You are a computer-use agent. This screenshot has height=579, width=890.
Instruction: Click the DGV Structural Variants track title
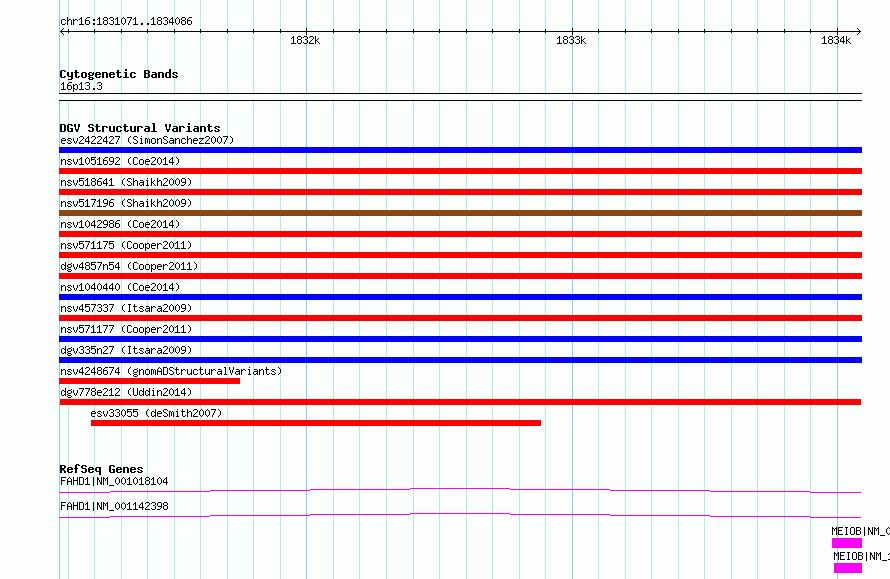(x=140, y=128)
